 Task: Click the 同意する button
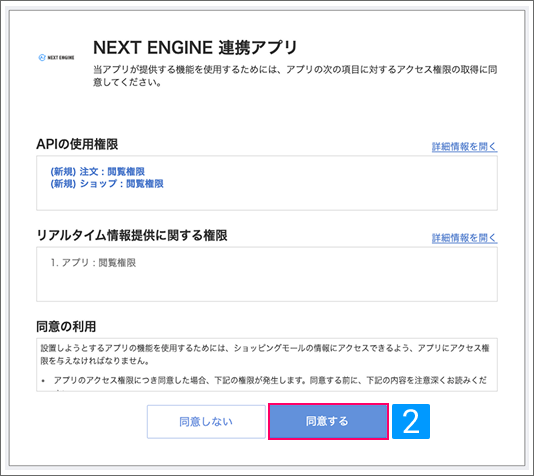point(328,422)
